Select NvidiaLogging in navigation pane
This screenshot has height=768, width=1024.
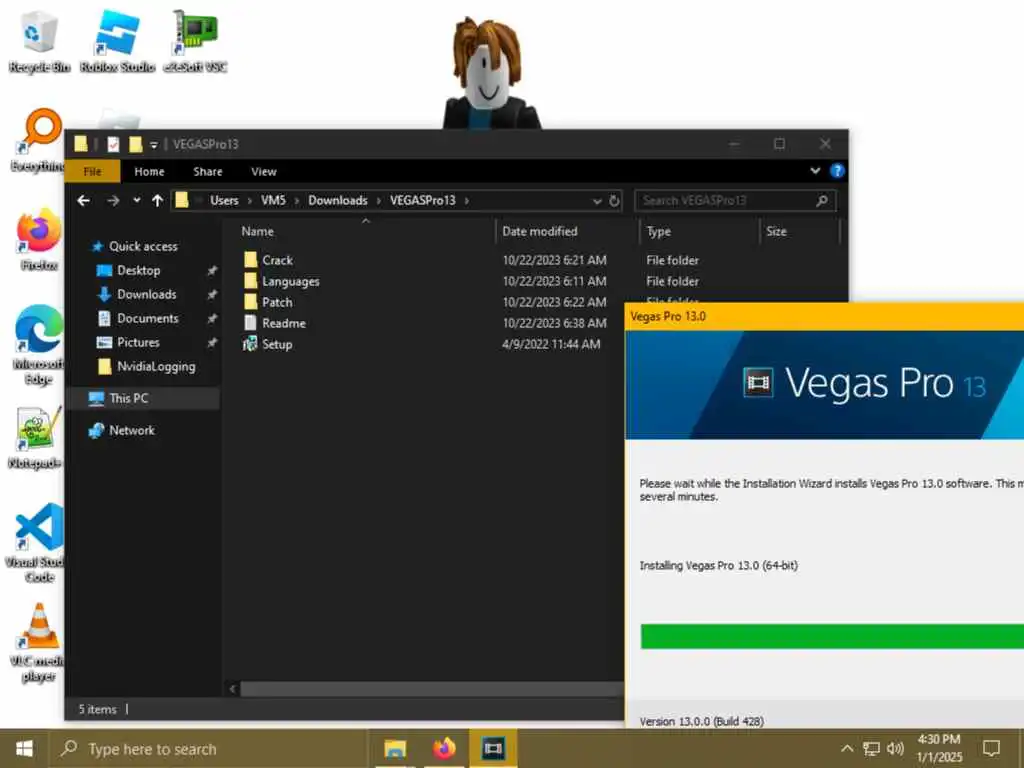pos(156,367)
